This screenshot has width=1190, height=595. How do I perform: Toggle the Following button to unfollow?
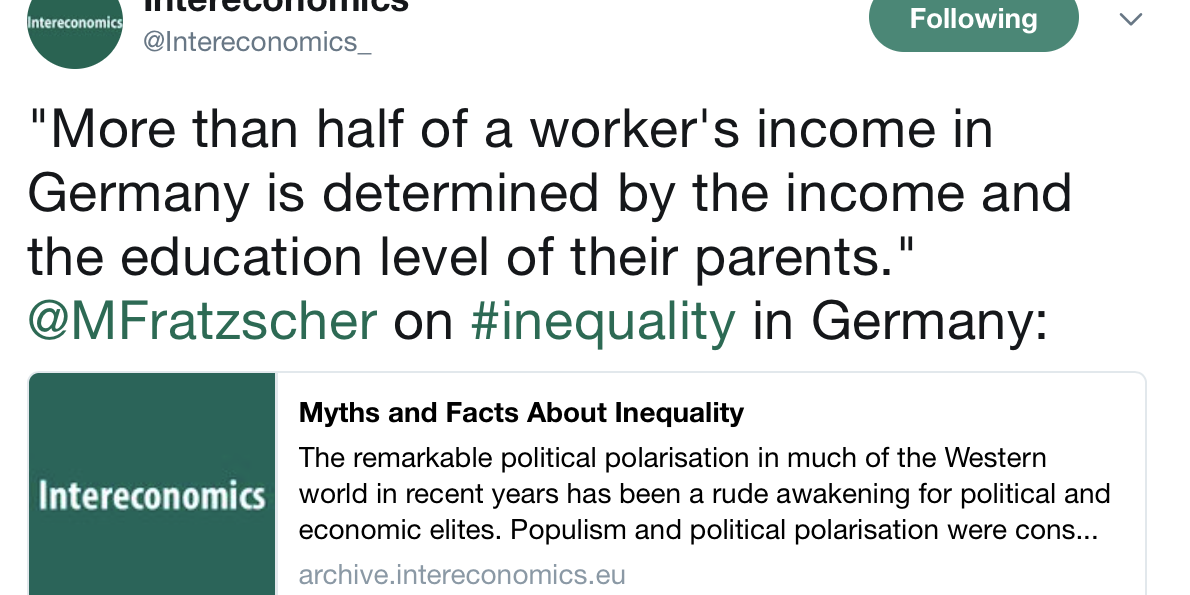point(973,20)
